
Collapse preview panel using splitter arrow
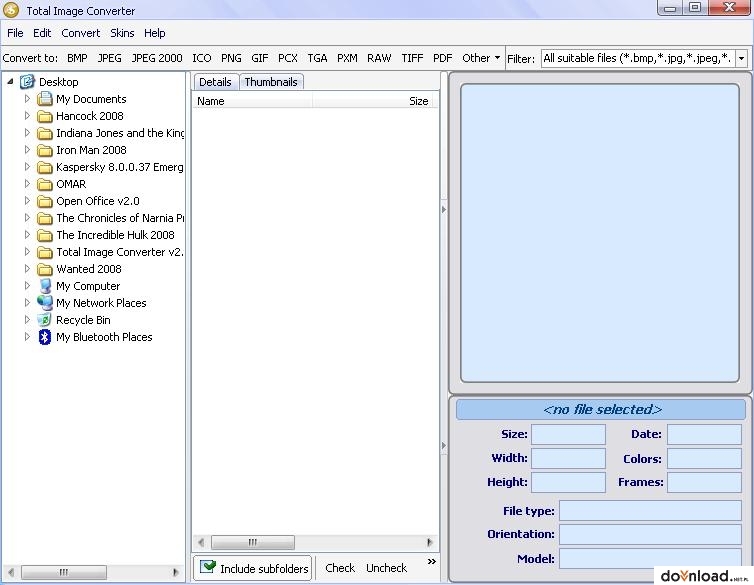tap(444, 210)
